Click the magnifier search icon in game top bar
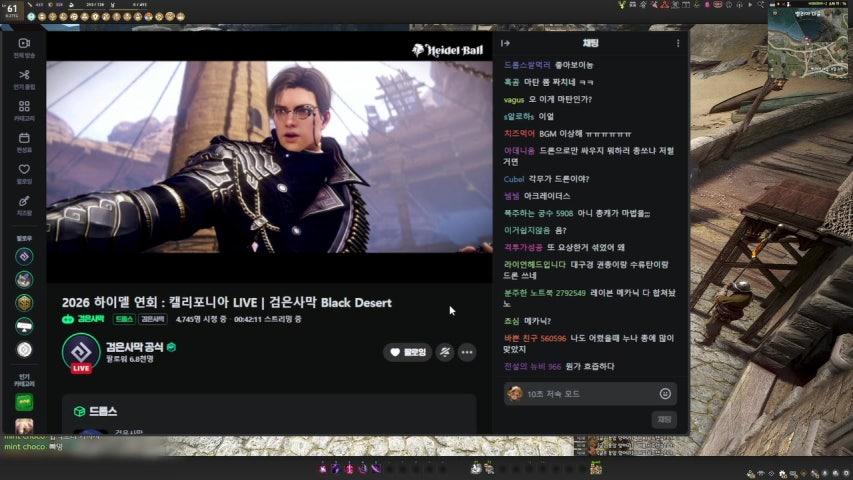853x480 pixels. pyautogui.click(x=761, y=4)
